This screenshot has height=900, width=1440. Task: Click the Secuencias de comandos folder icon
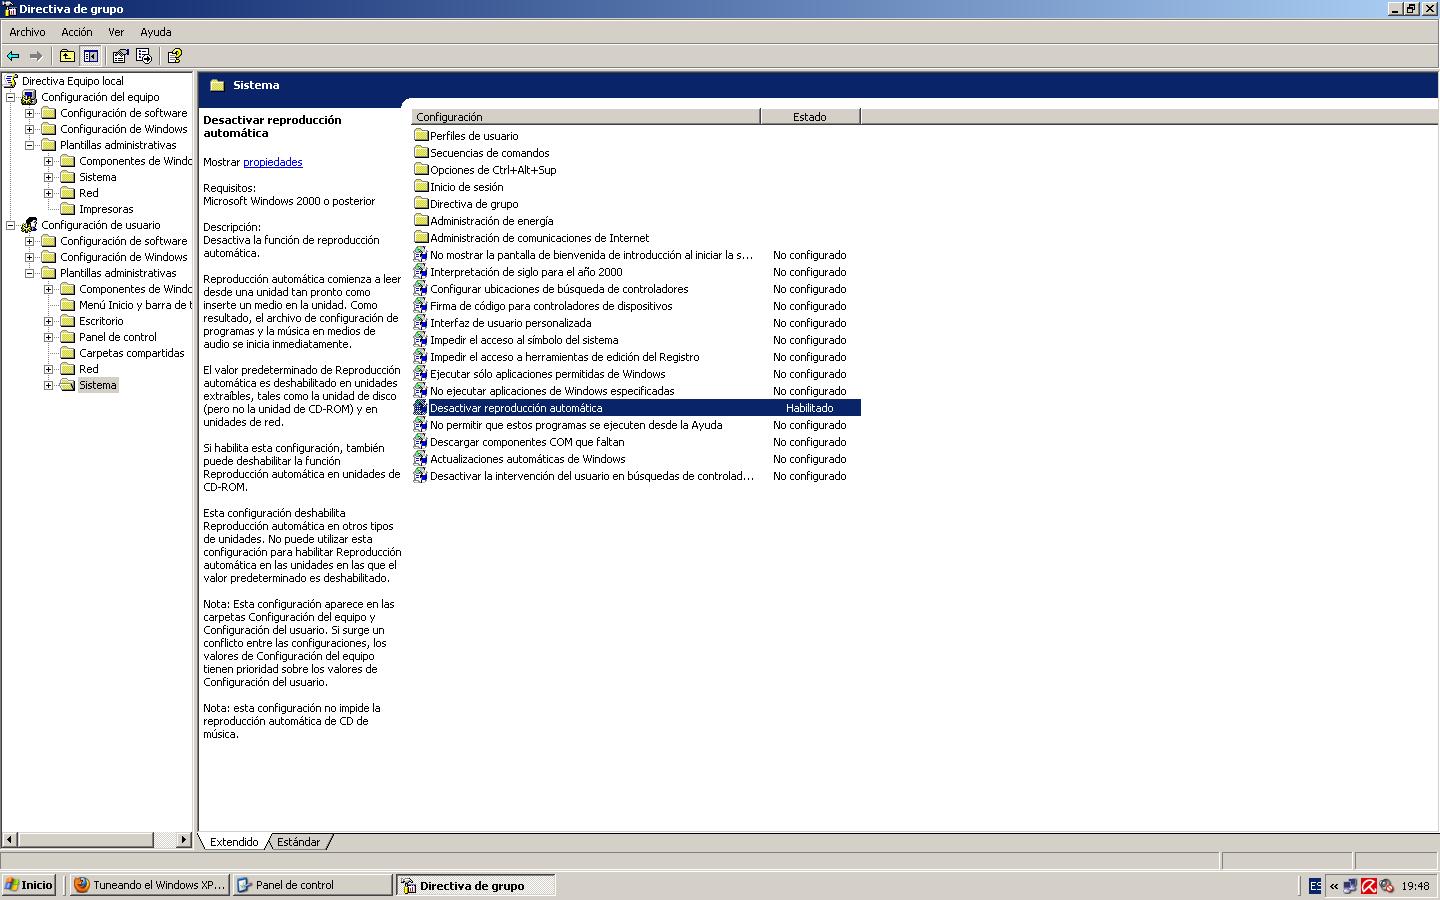point(421,153)
